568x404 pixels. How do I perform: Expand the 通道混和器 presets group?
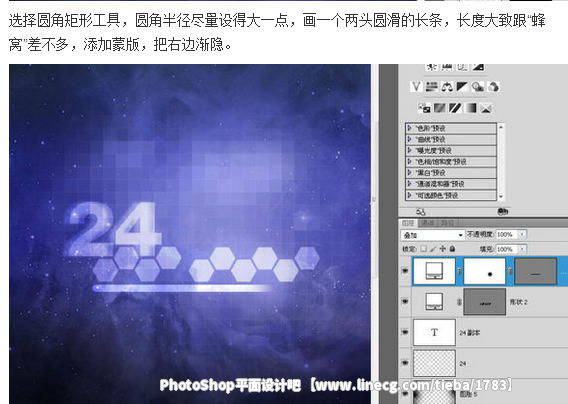pos(409,184)
